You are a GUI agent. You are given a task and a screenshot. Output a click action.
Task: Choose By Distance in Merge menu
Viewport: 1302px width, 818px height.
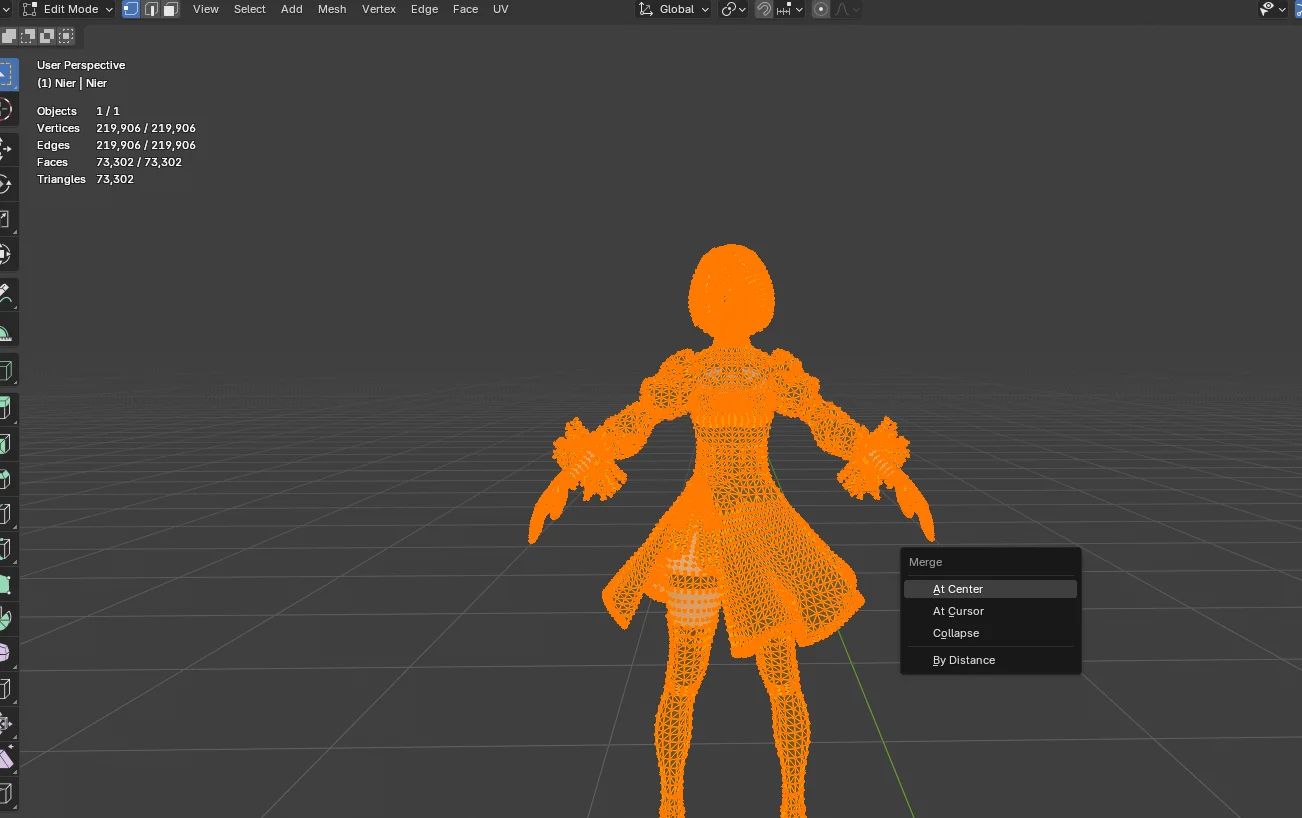pos(990,660)
